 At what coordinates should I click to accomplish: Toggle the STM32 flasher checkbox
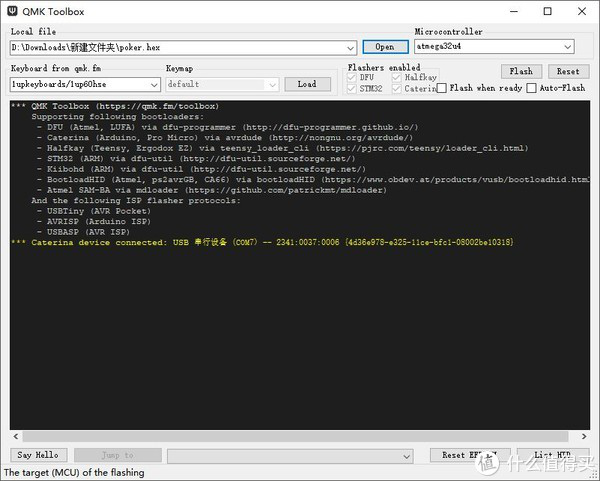coord(351,89)
